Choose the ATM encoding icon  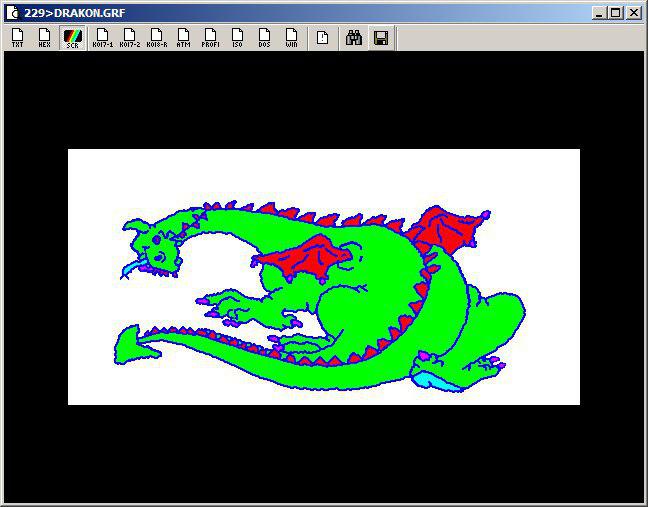[x=184, y=38]
